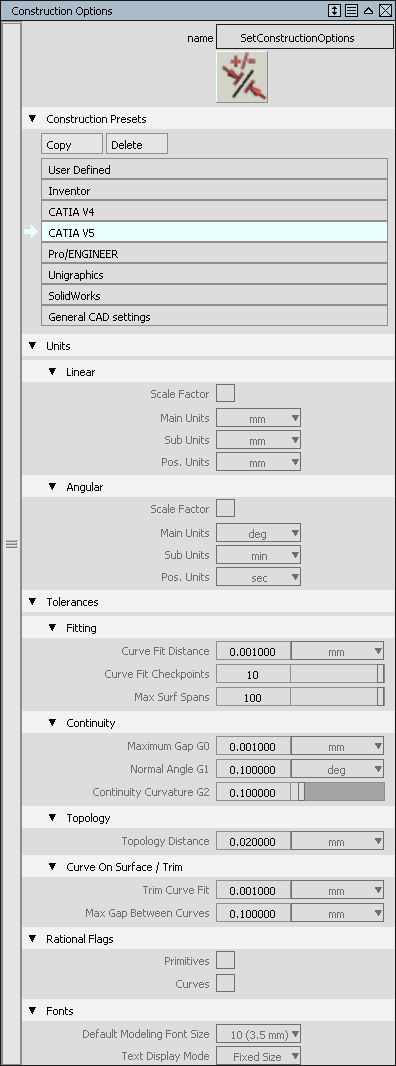Open the Curve Fit Distance units dropdown
Screen dimensions: 396x1066
coord(337,651)
